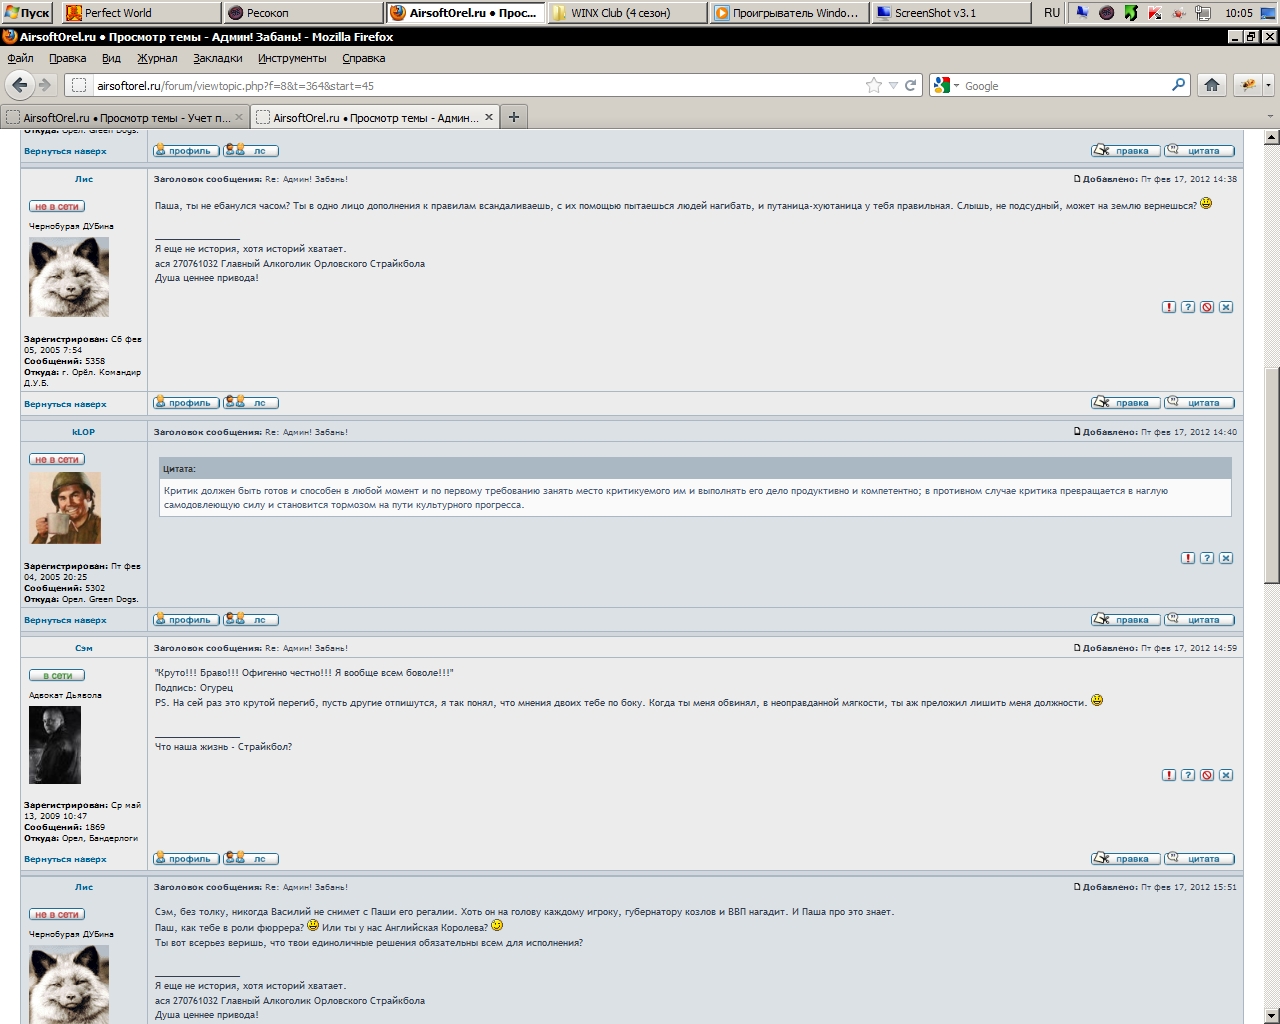Open the Правка menu
The height and width of the screenshot is (1024, 1280).
tap(68, 58)
